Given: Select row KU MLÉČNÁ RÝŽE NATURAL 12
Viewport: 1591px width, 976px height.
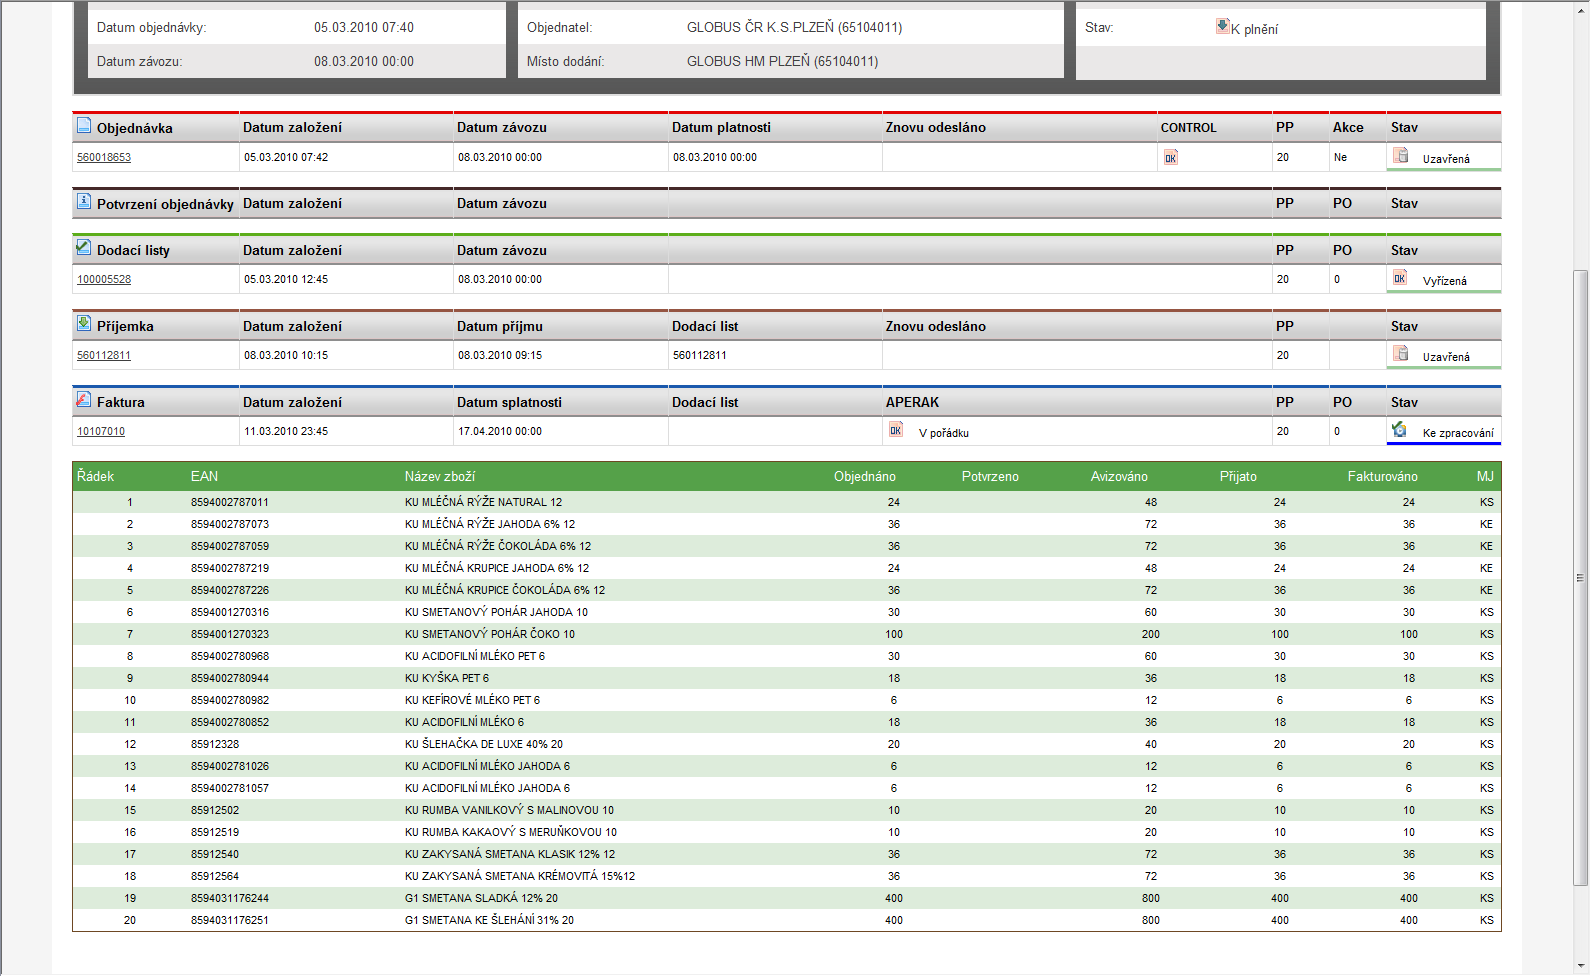Looking at the screenshot, I should 787,502.
